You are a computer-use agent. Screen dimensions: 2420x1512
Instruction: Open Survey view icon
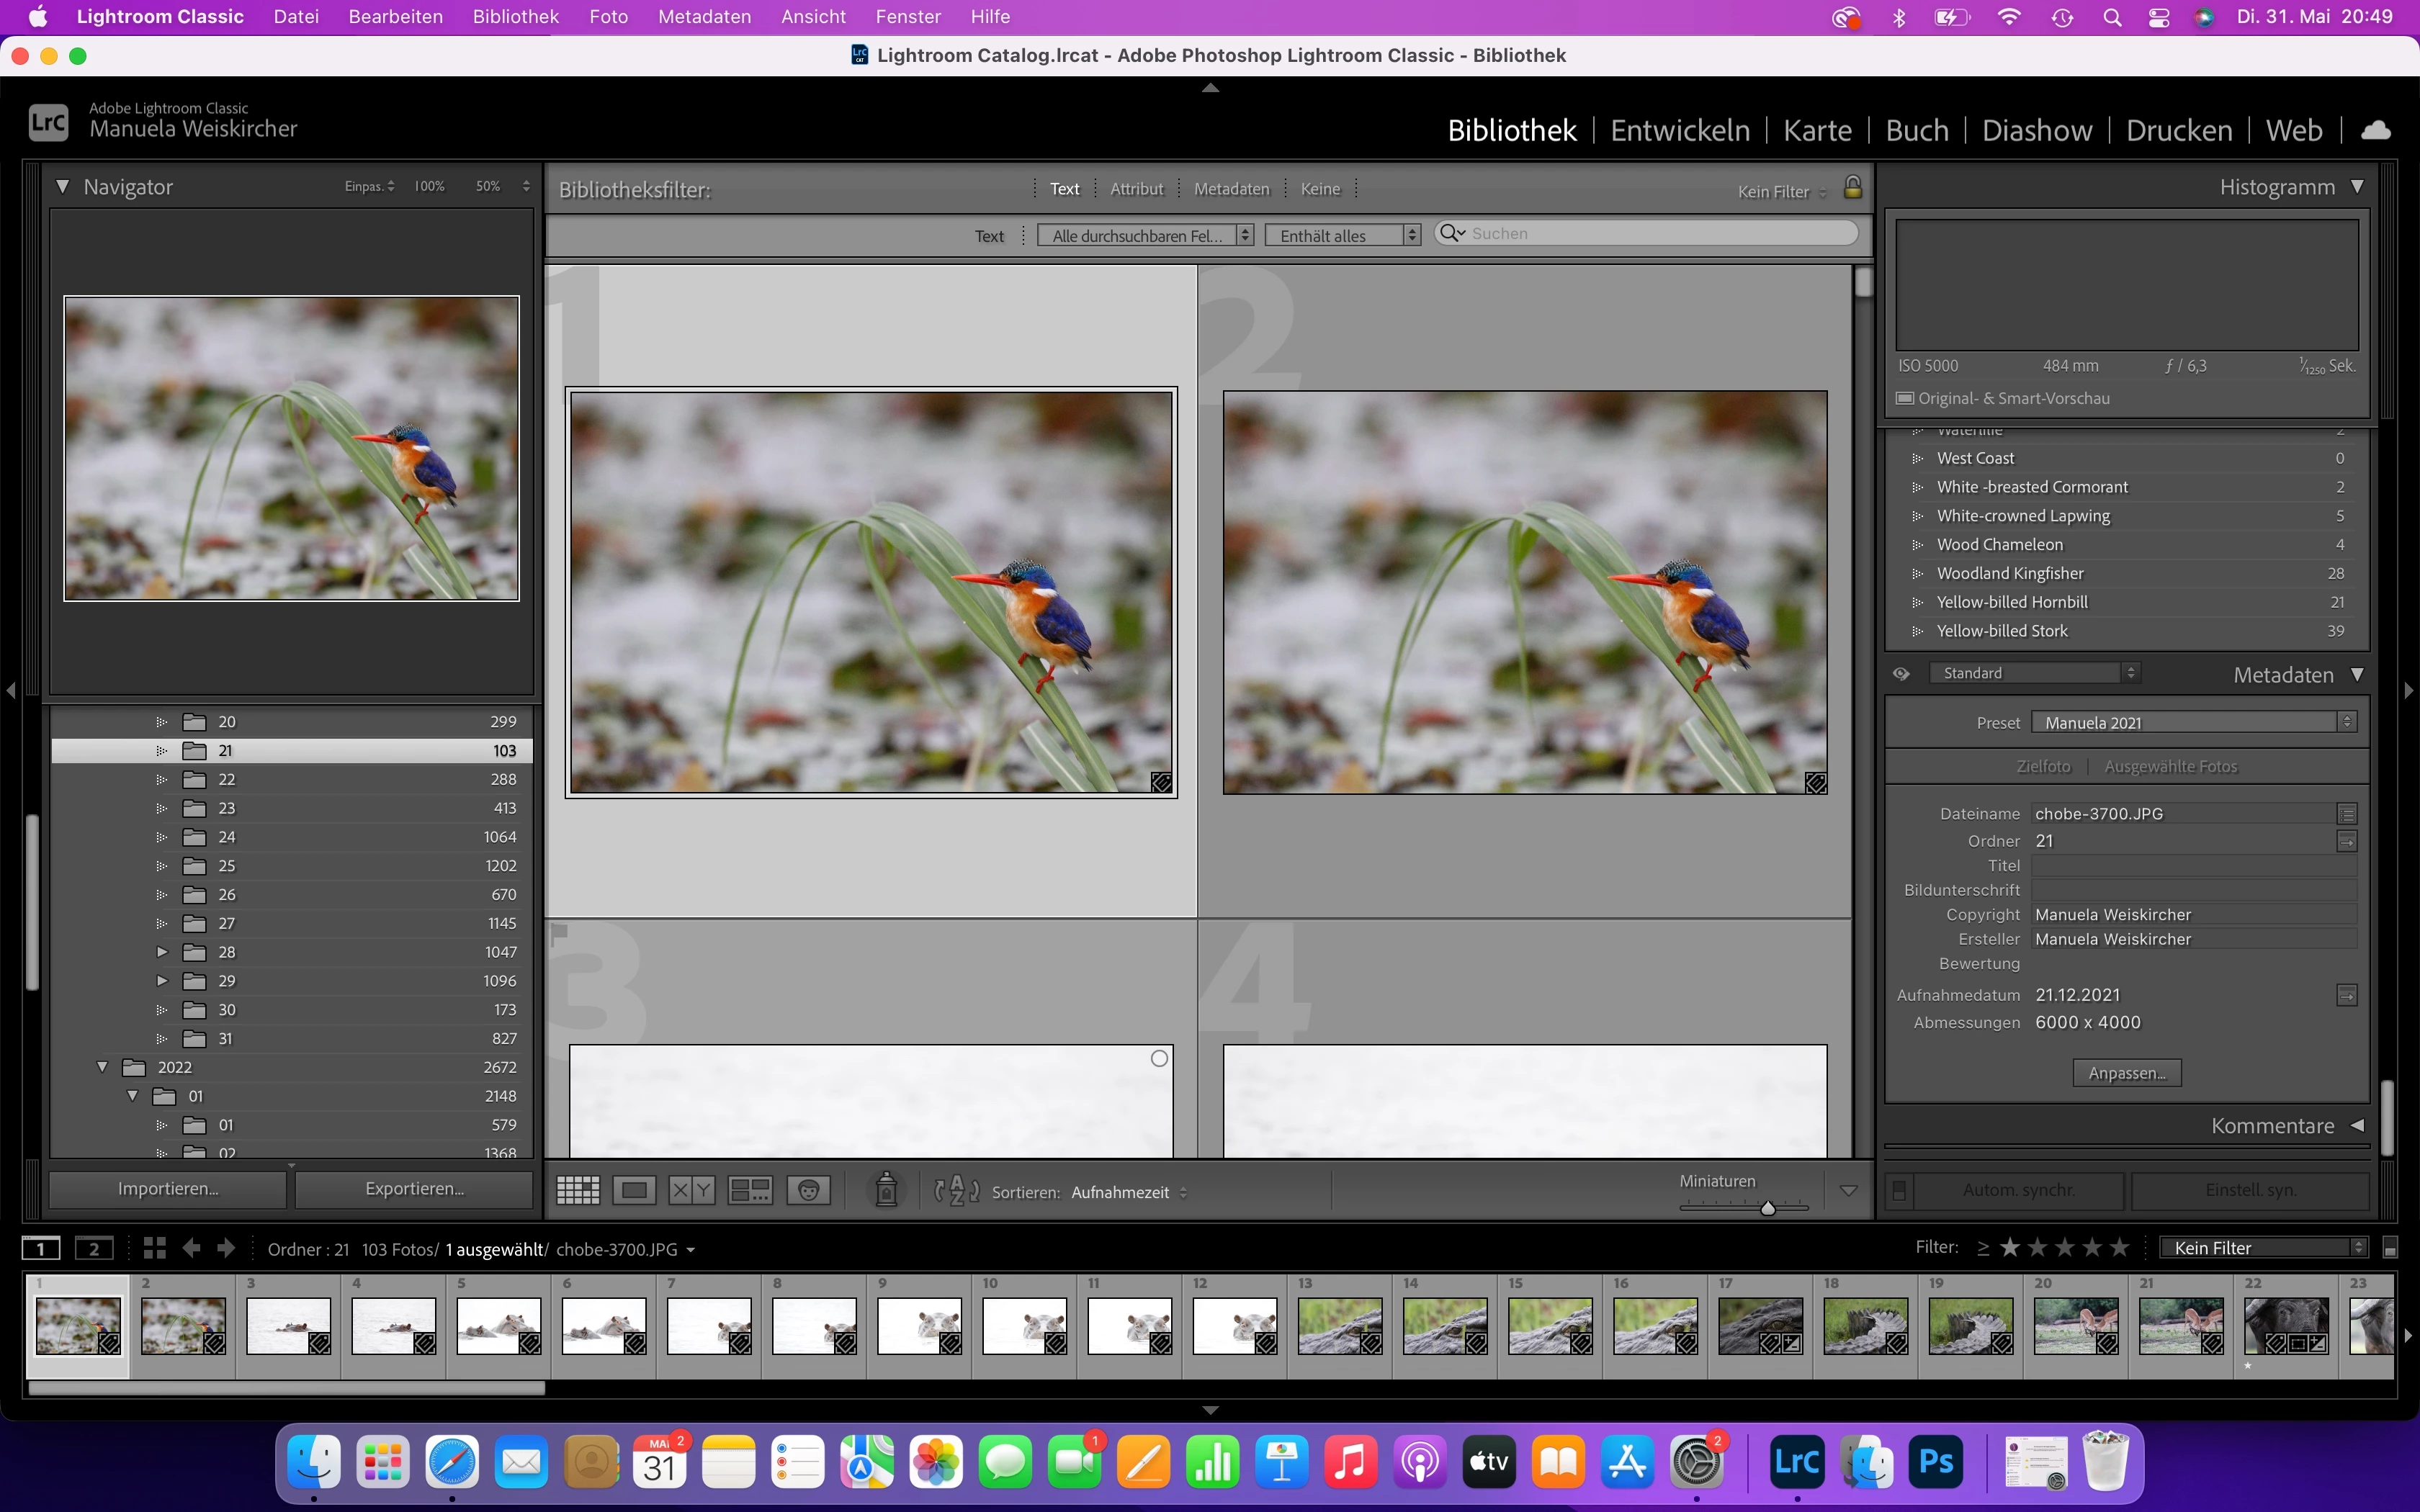click(750, 1190)
